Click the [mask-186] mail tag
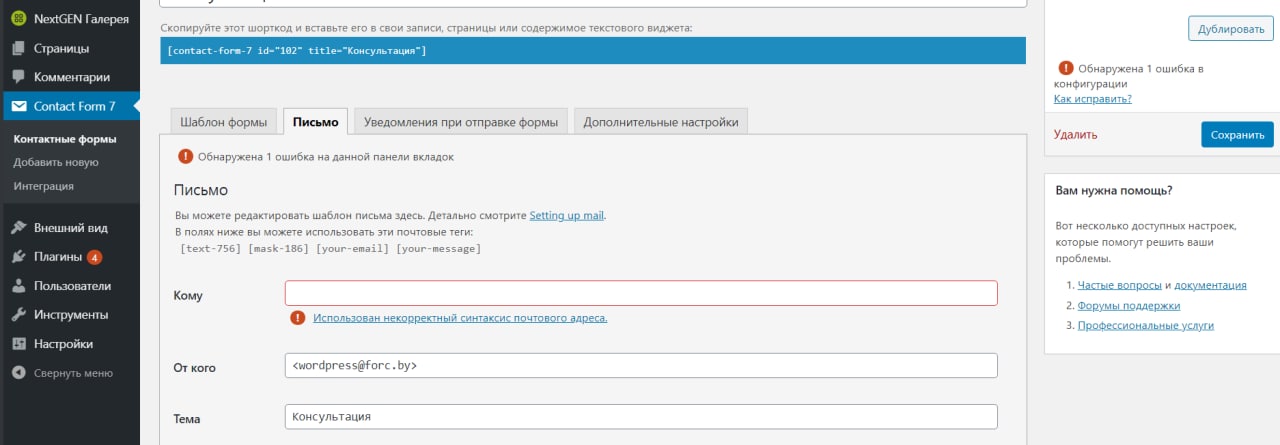 [279, 248]
